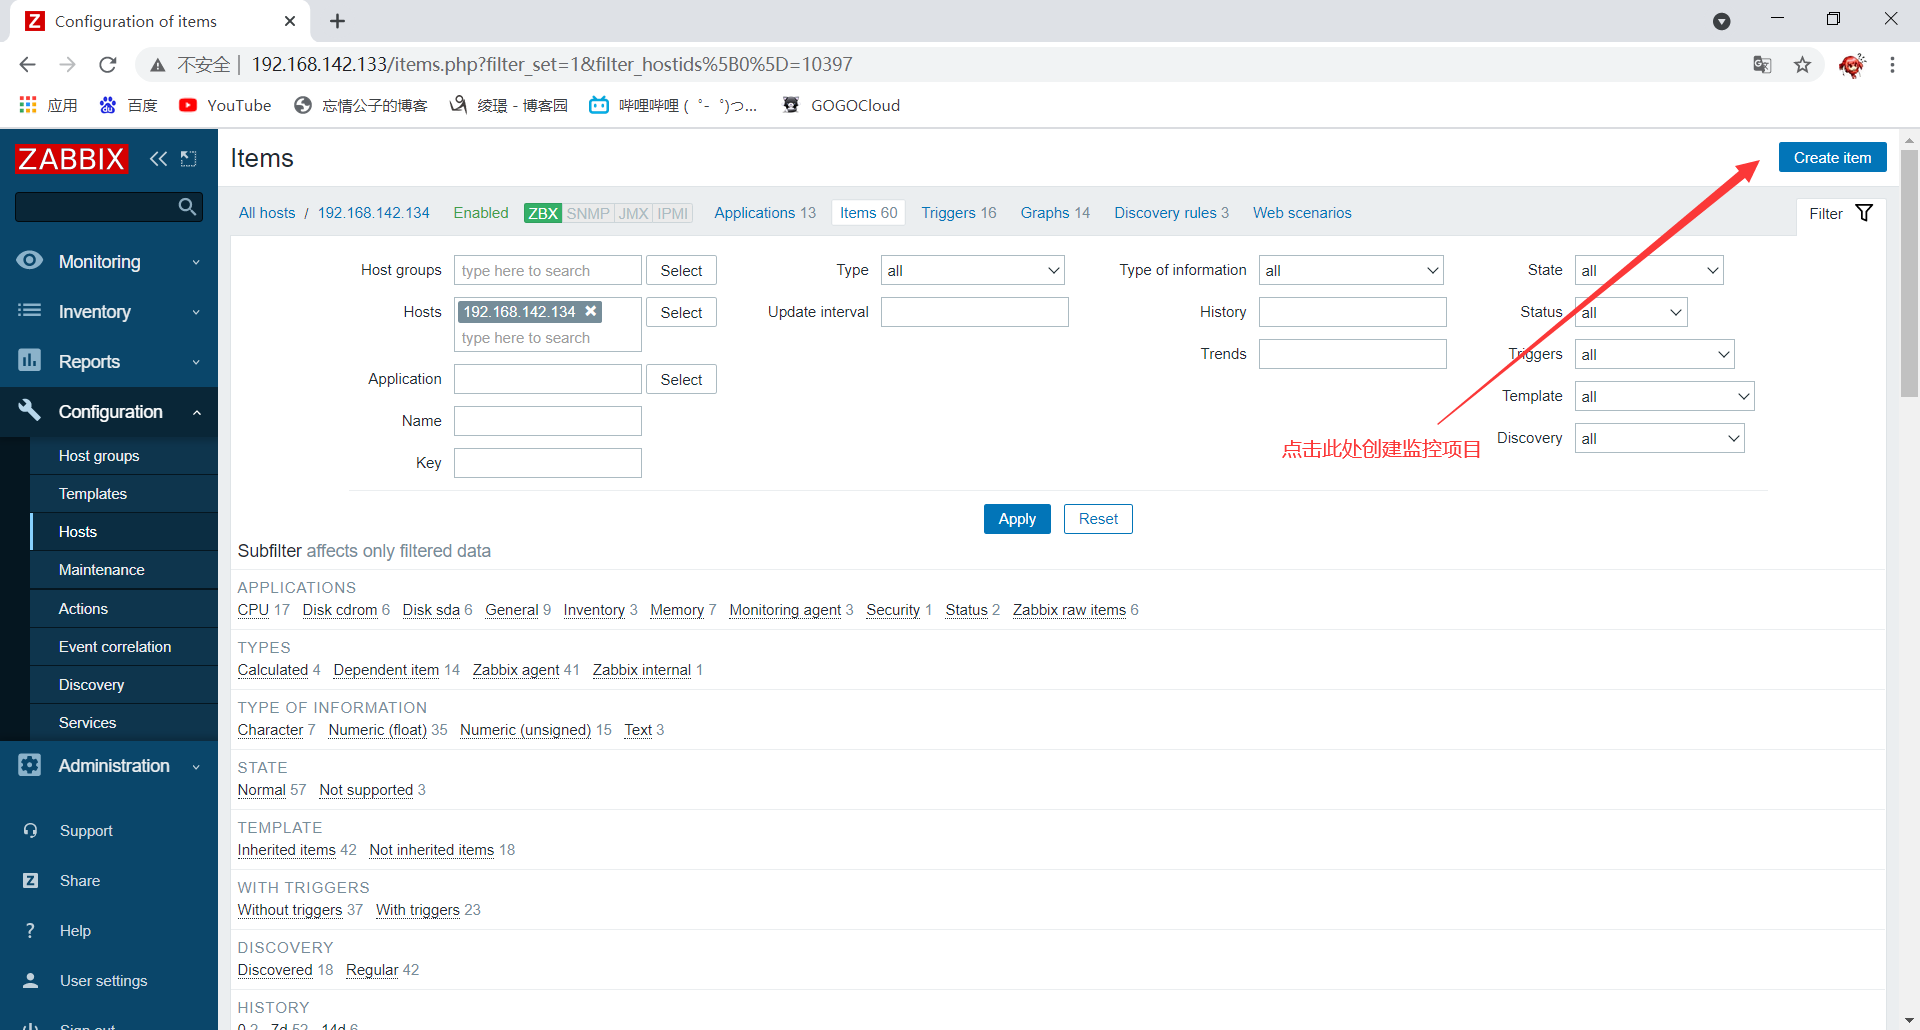Image resolution: width=1920 pixels, height=1030 pixels.
Task: Click the Monitoring eye icon
Action: coord(30,261)
